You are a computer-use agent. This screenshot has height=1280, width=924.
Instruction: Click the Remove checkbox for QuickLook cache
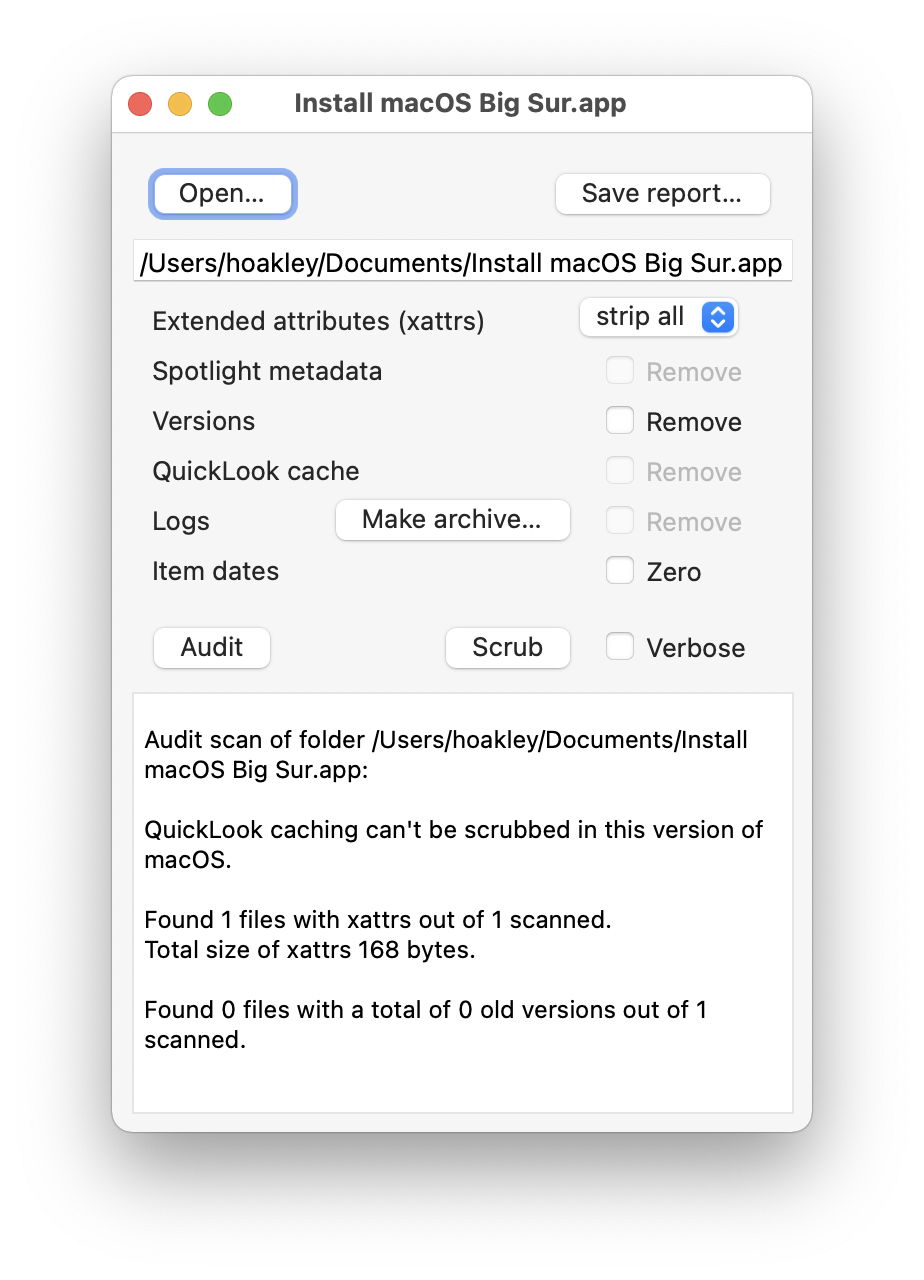point(620,471)
